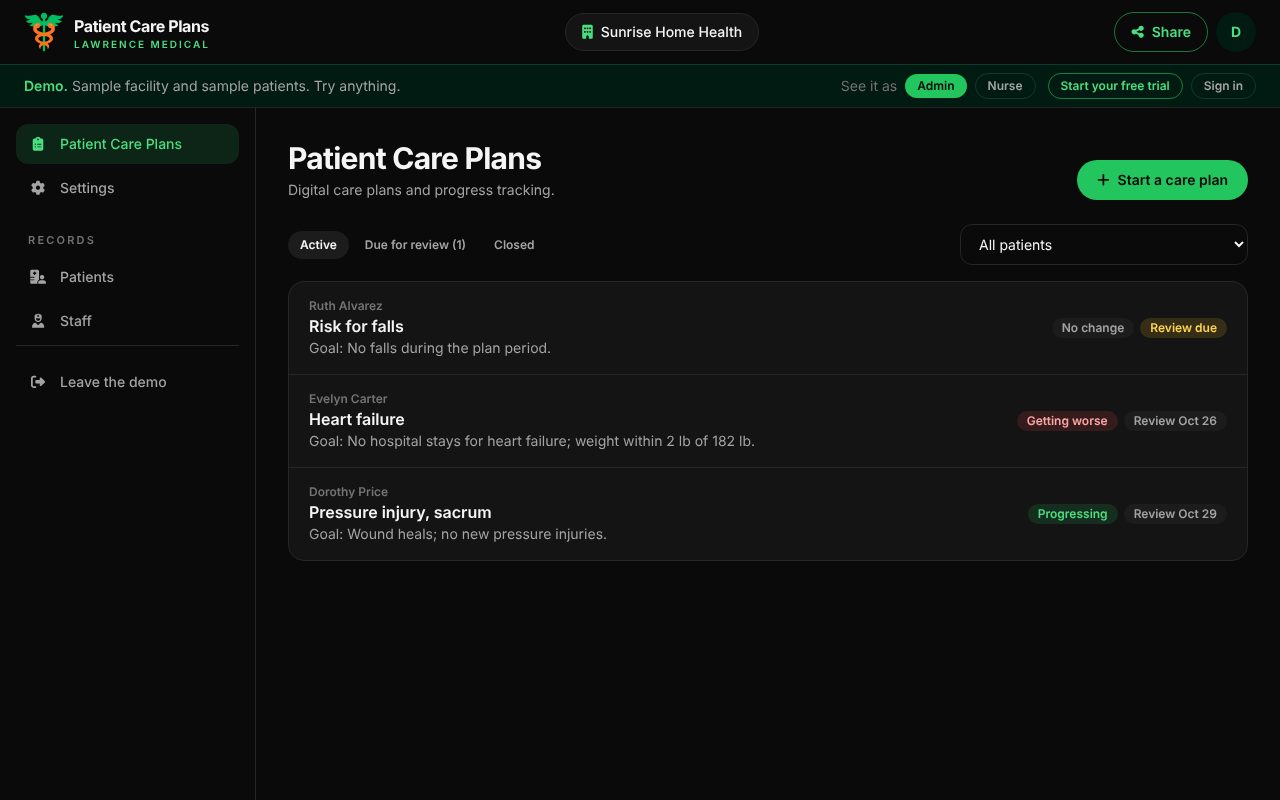The width and height of the screenshot is (1280, 800).
Task: Click the Review Oct 26 badge
Action: tap(1175, 421)
